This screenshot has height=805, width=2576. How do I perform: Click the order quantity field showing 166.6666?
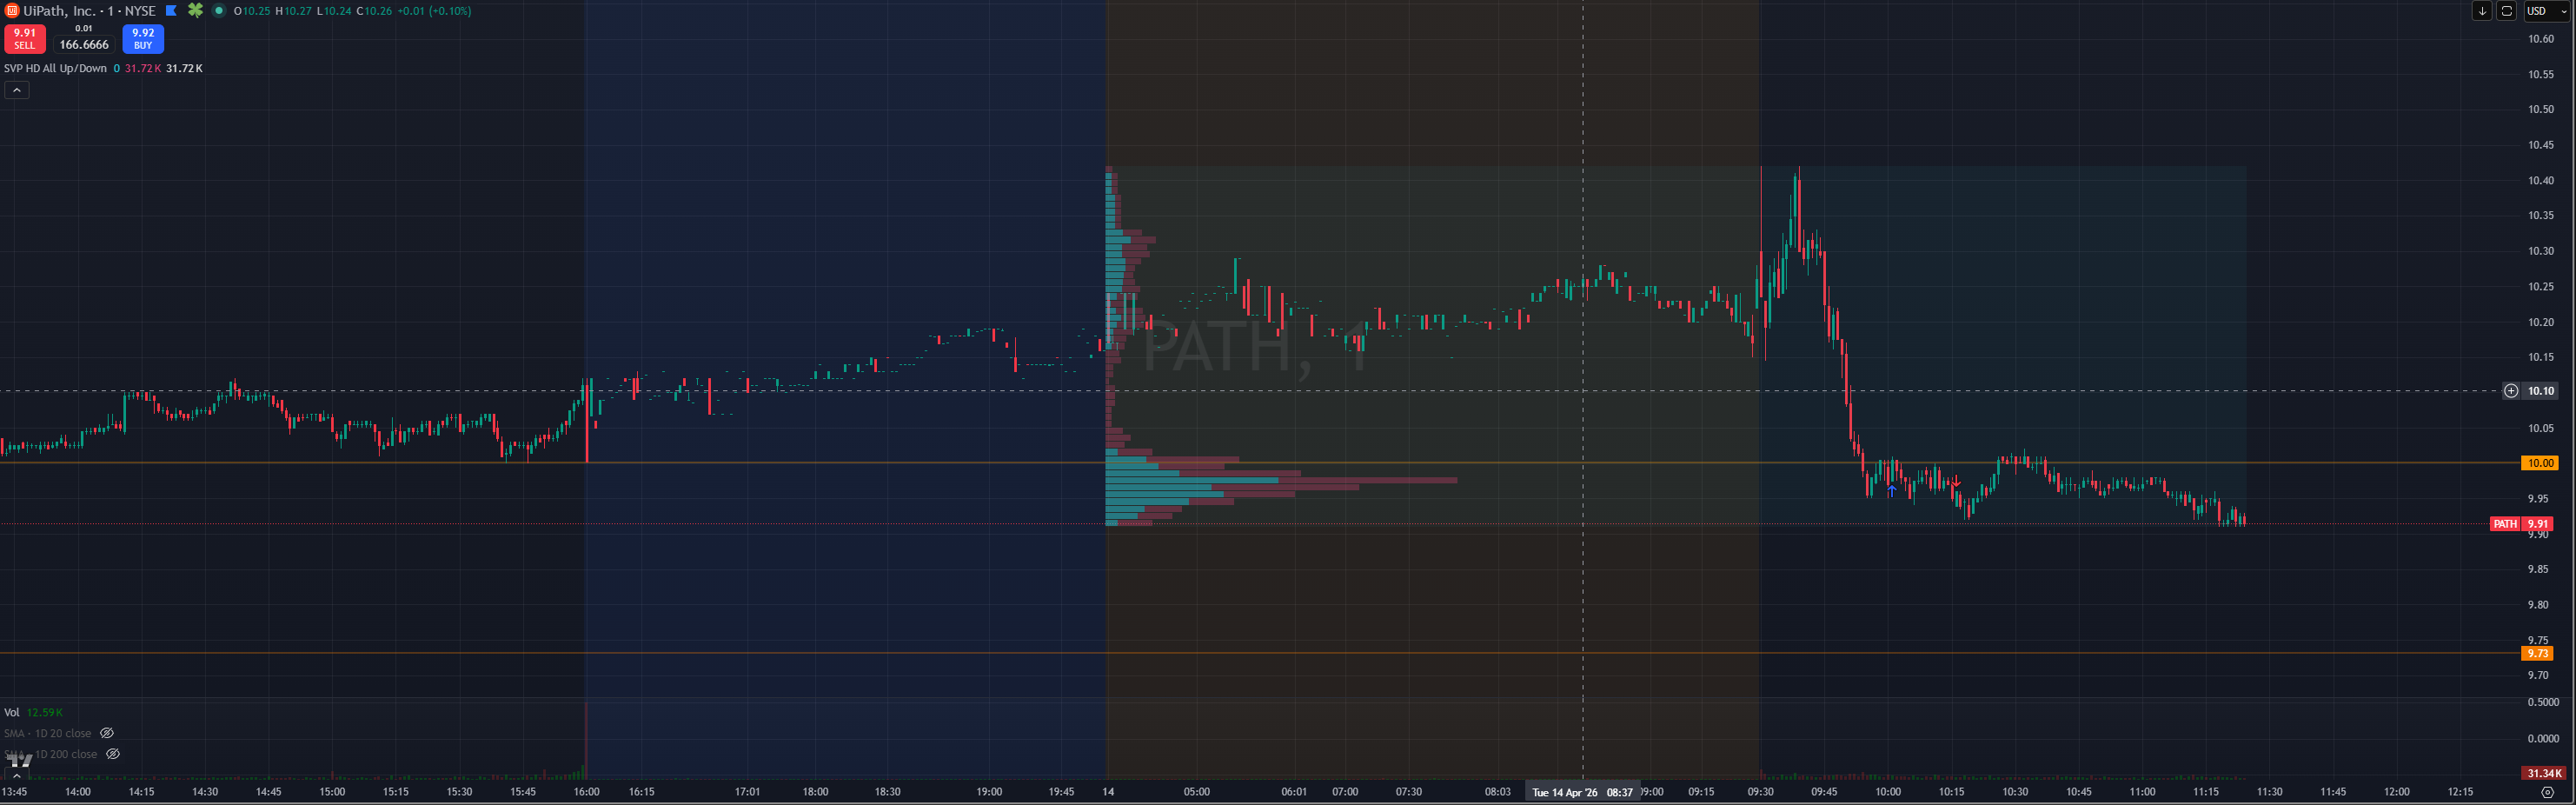pos(84,44)
